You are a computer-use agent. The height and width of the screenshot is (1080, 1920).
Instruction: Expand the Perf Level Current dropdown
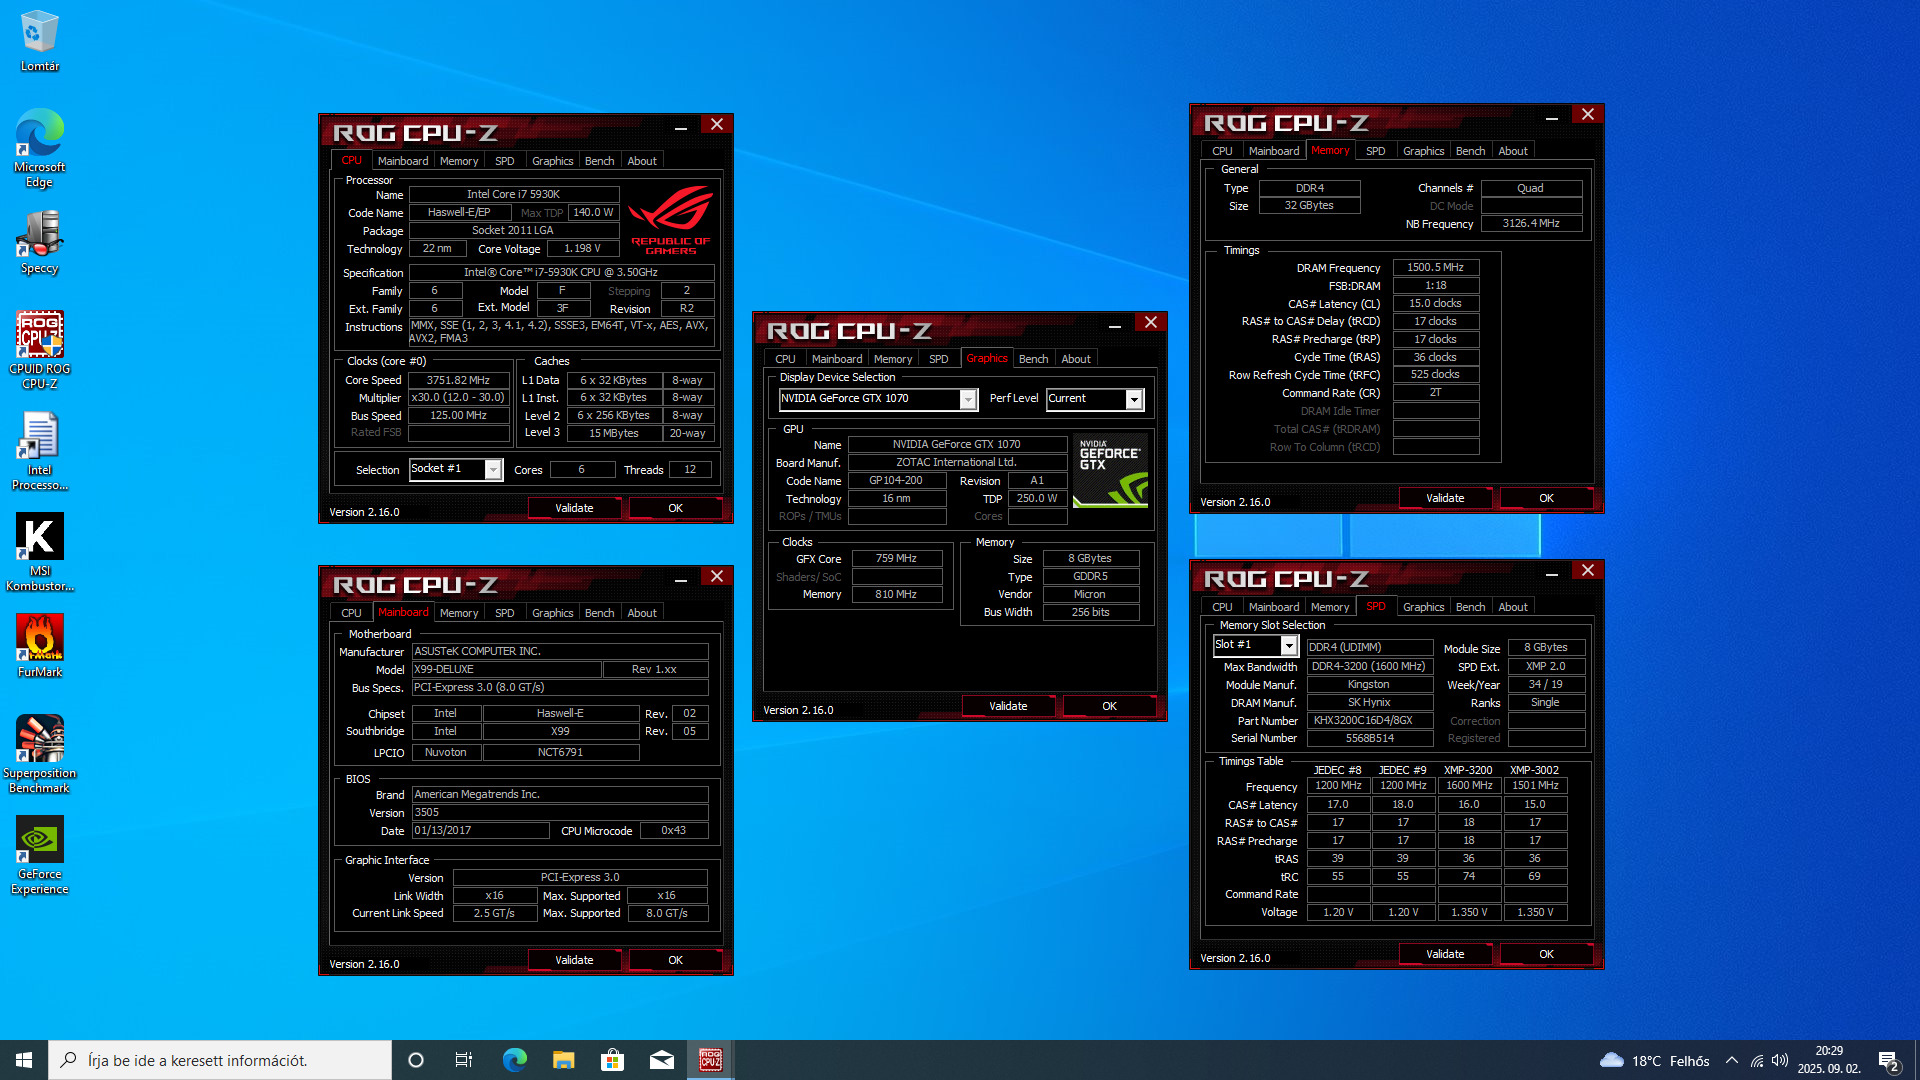pos(1134,400)
